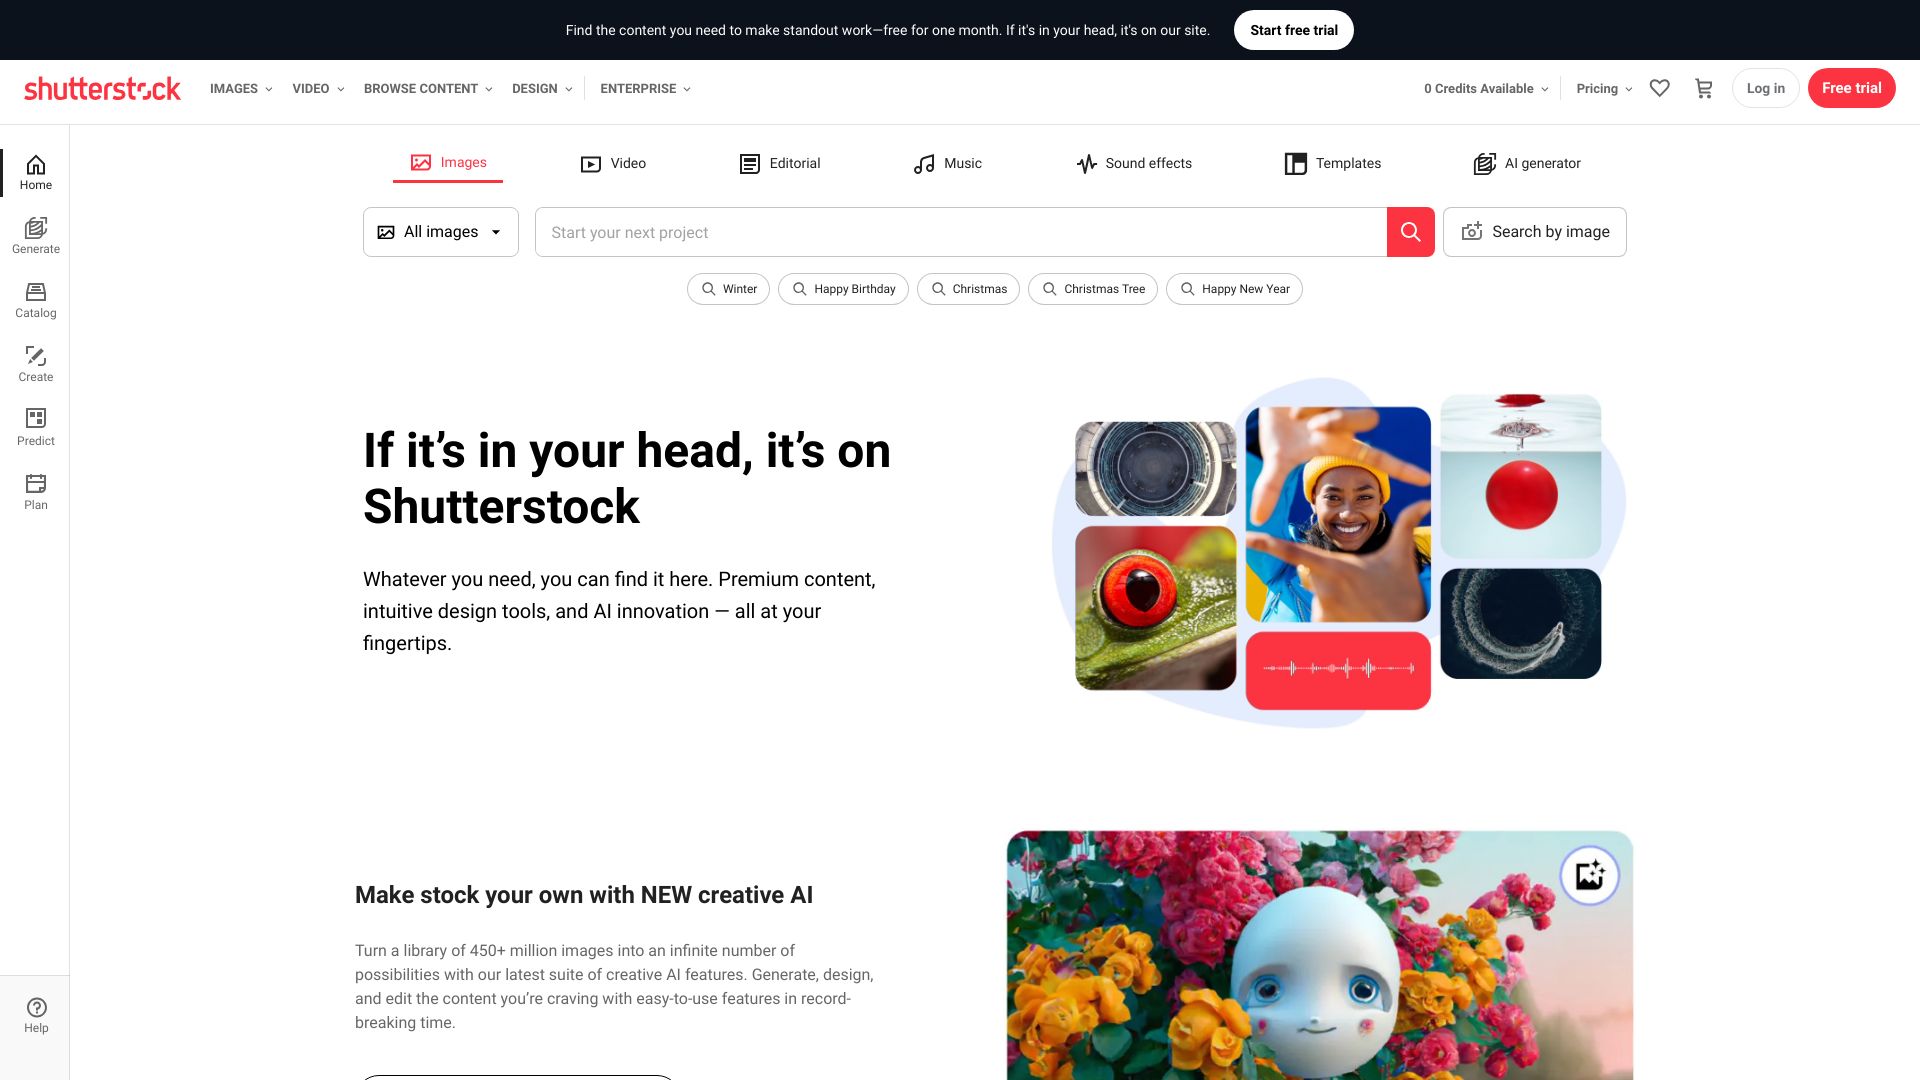Expand the Images navigation dropdown
Image resolution: width=1920 pixels, height=1080 pixels.
click(x=241, y=88)
